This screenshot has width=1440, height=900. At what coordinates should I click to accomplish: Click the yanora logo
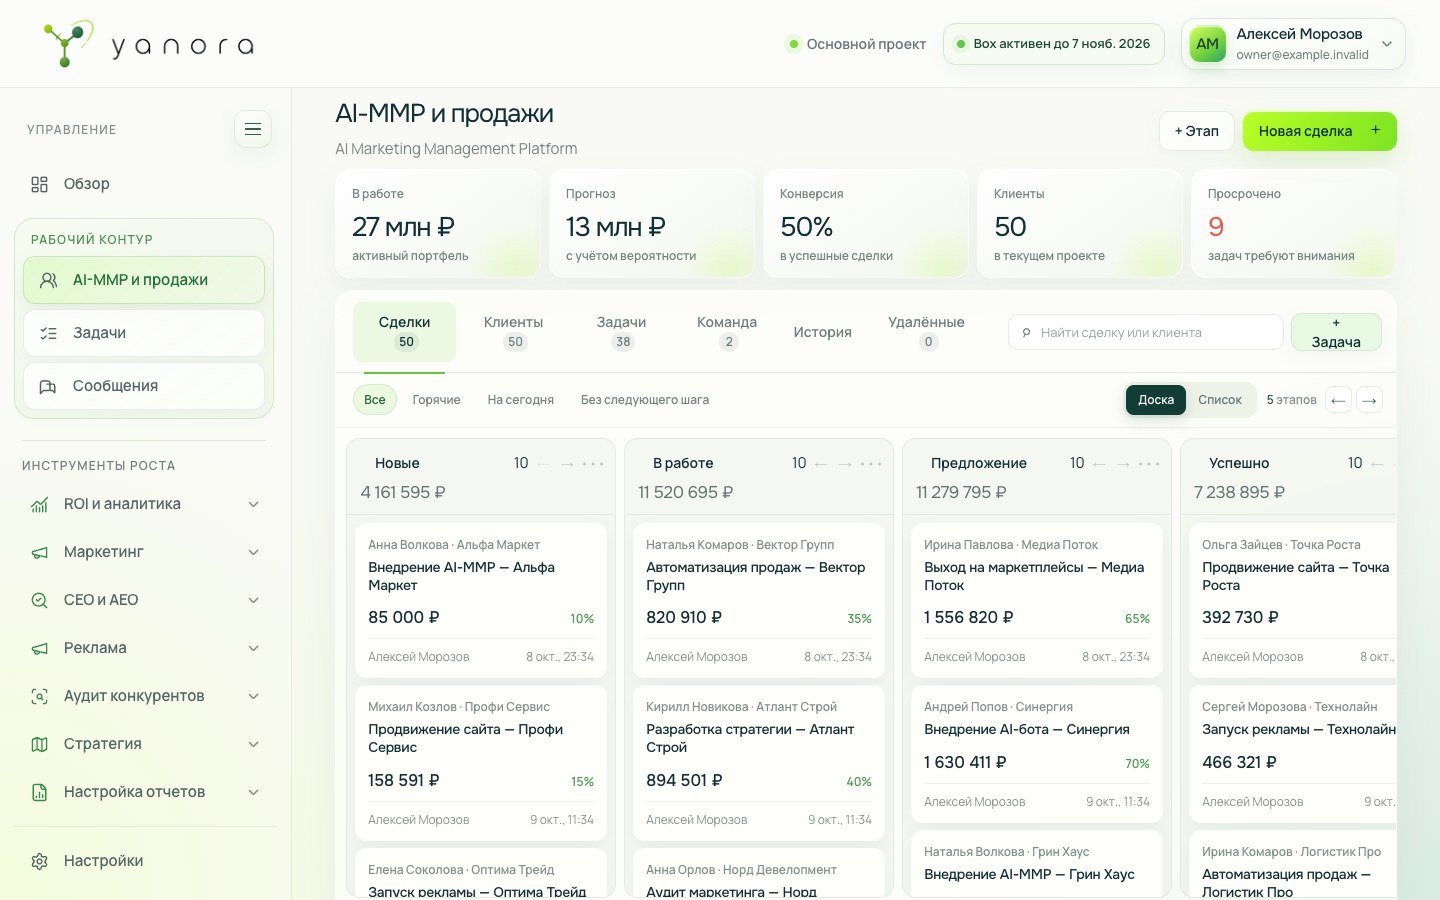[x=149, y=44]
